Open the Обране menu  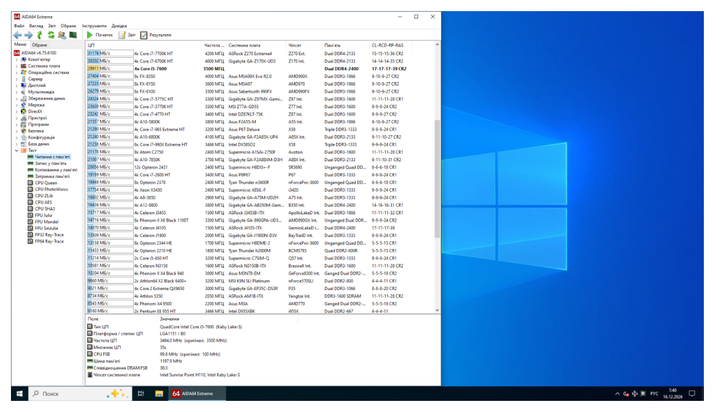(68, 26)
